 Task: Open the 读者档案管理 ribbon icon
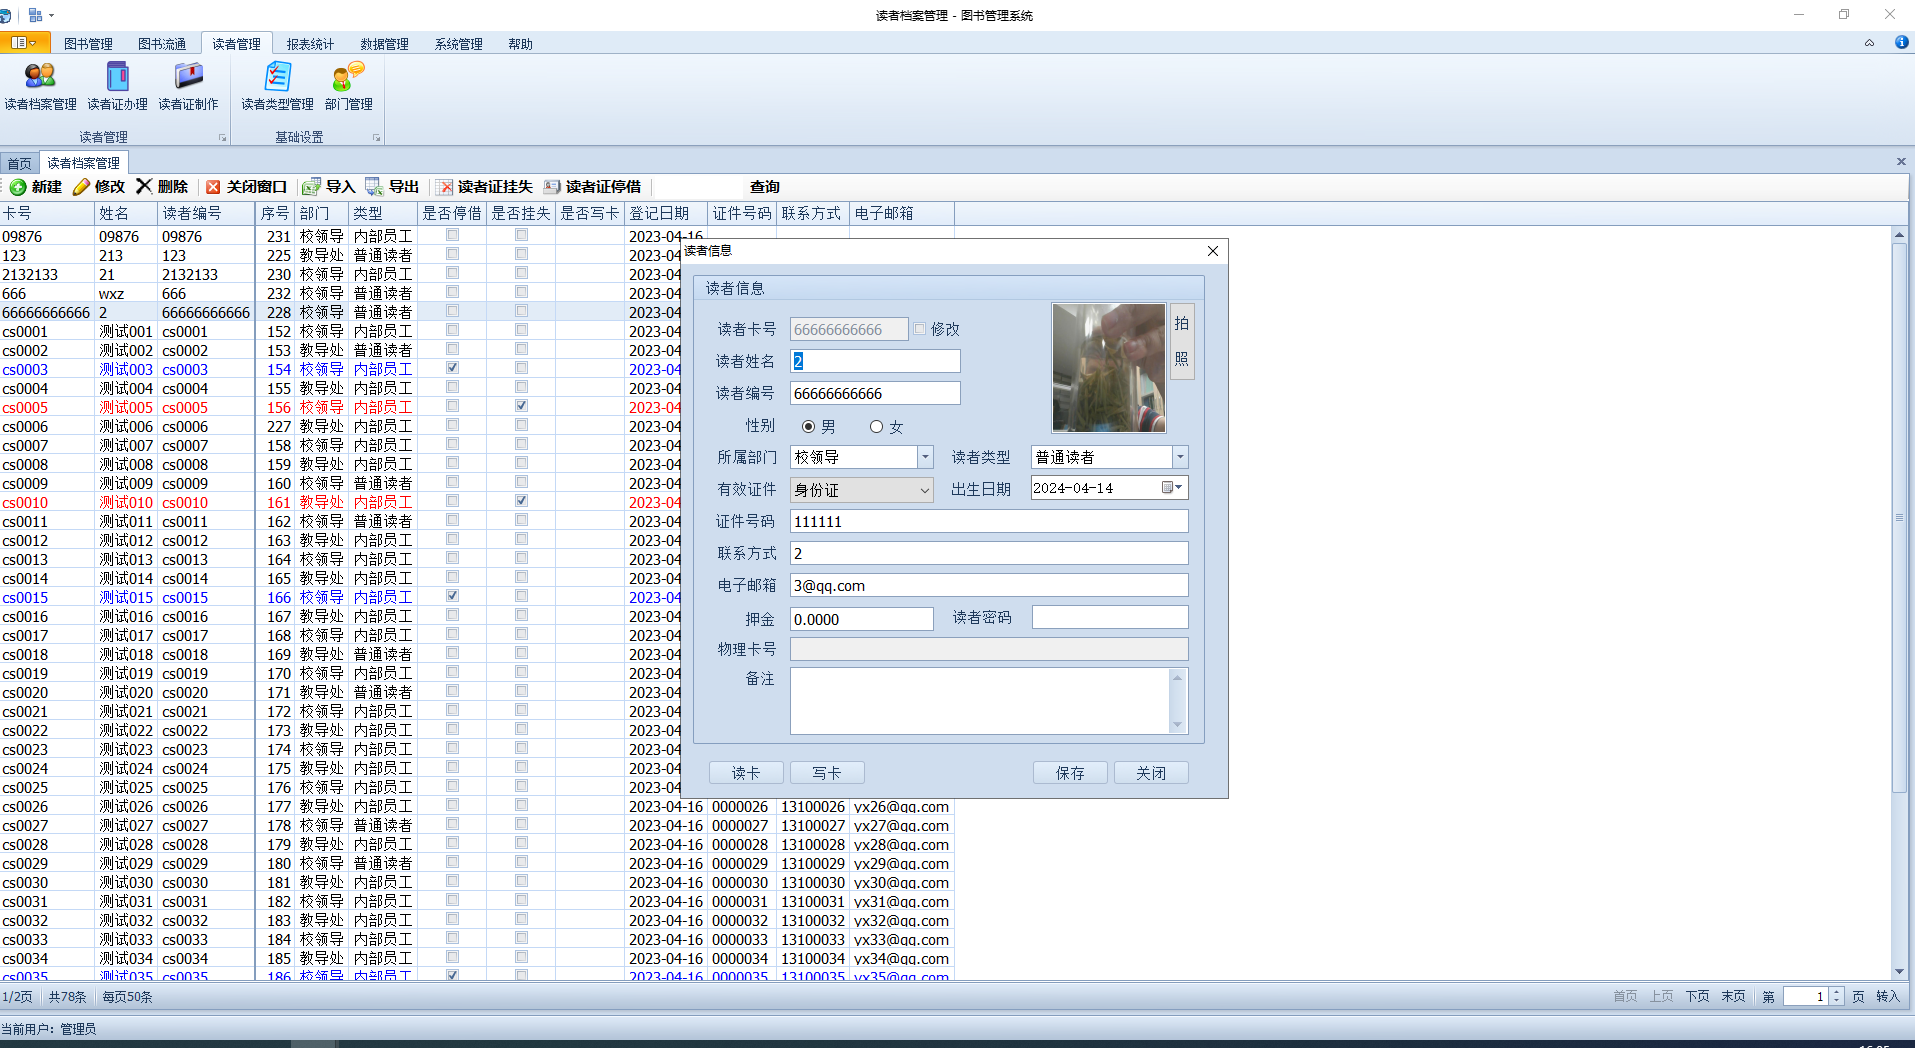point(40,78)
